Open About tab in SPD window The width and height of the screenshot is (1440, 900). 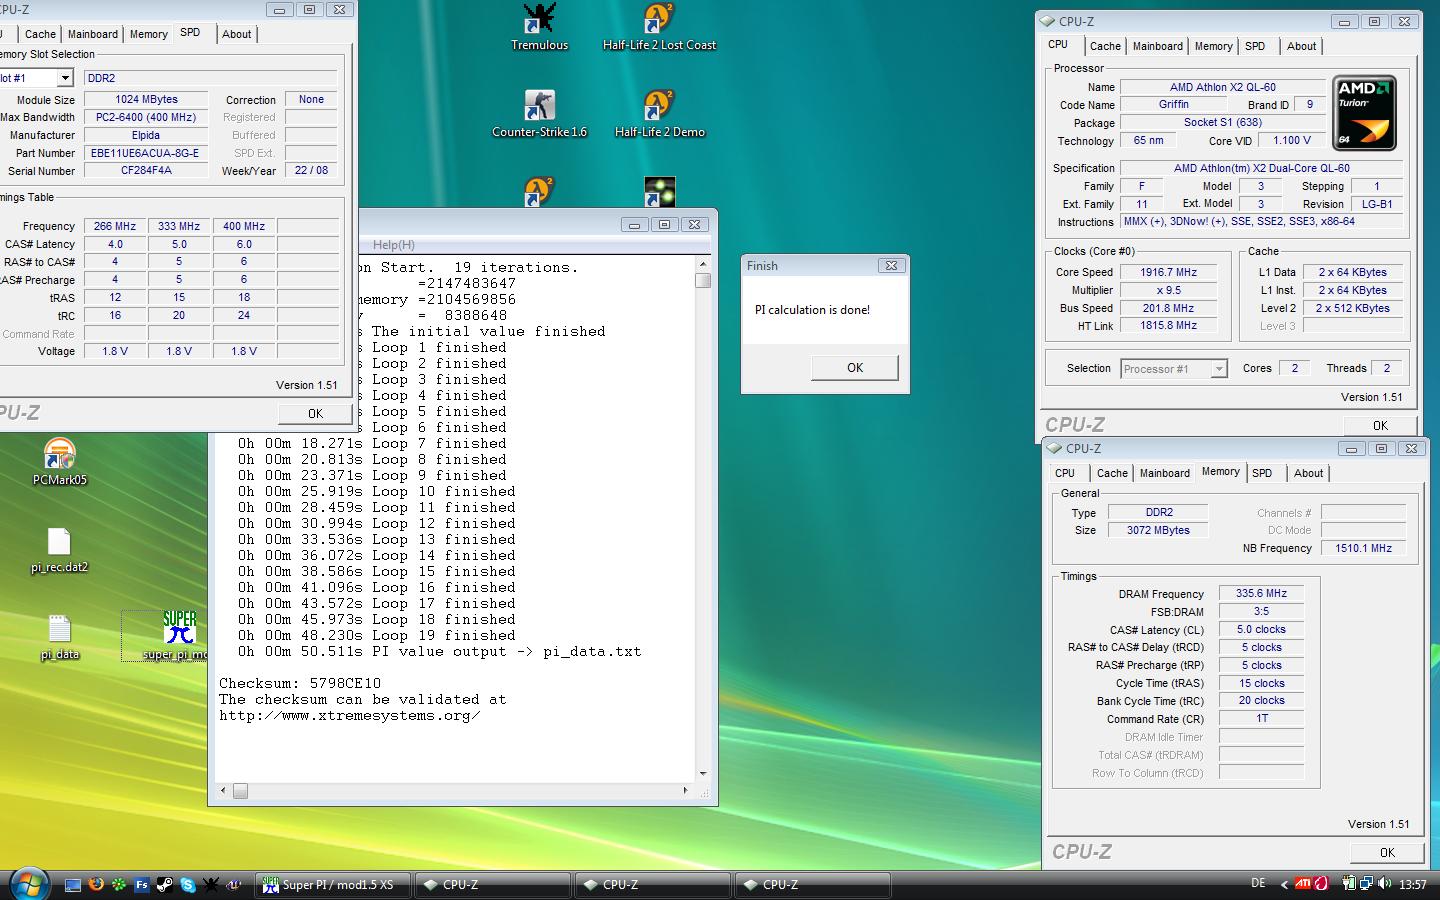[x=237, y=34]
